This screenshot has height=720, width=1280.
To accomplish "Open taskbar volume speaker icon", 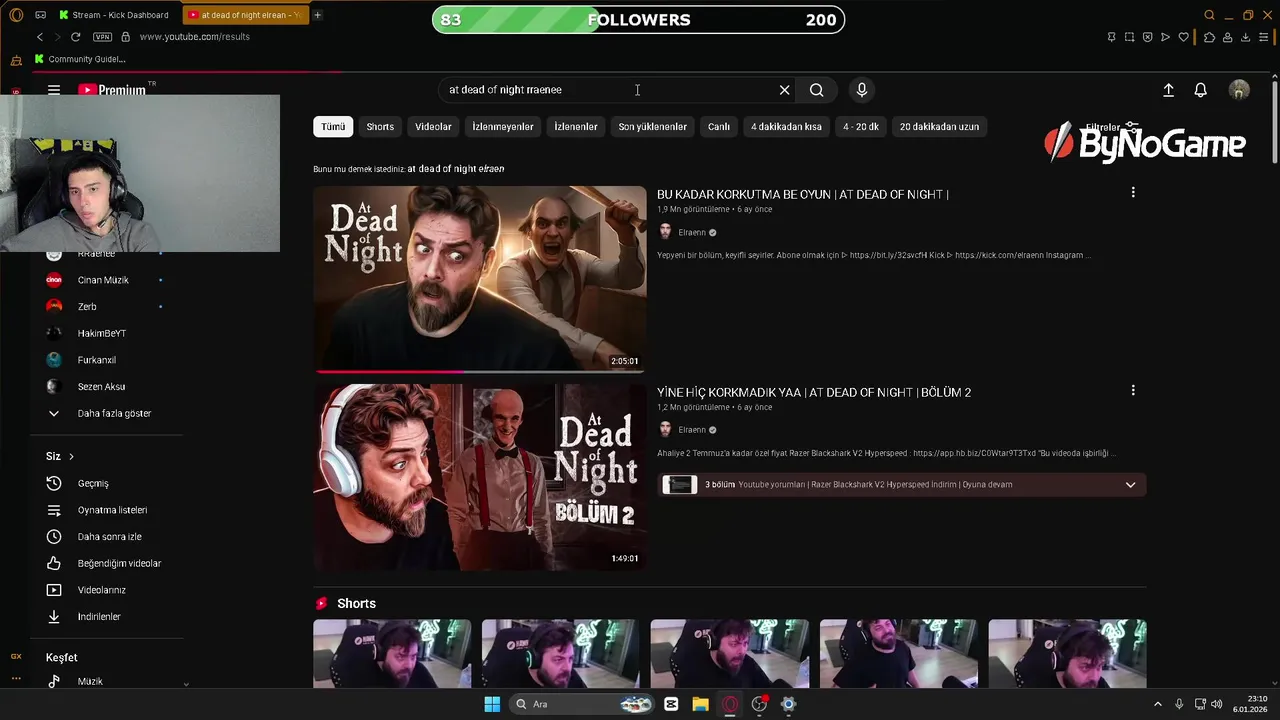I will coord(1216,704).
